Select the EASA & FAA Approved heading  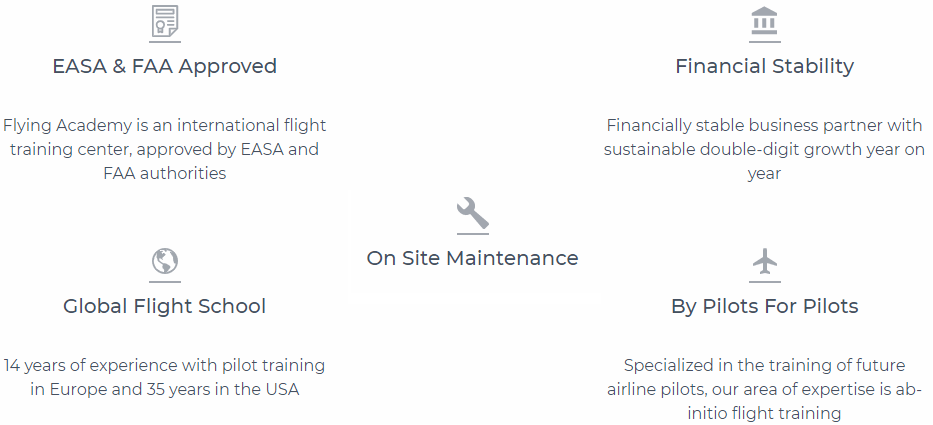[164, 66]
